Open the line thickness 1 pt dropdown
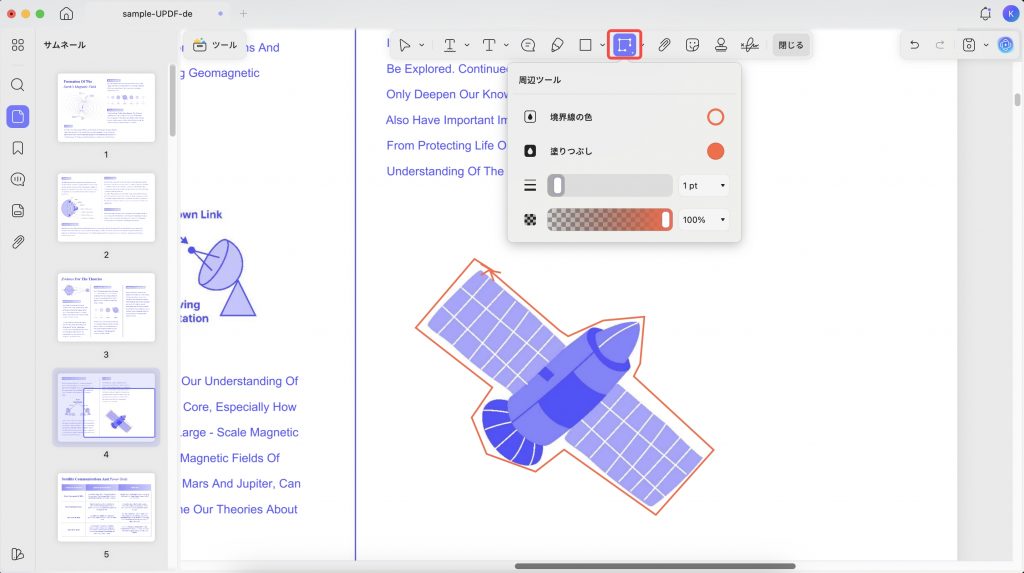 704,186
